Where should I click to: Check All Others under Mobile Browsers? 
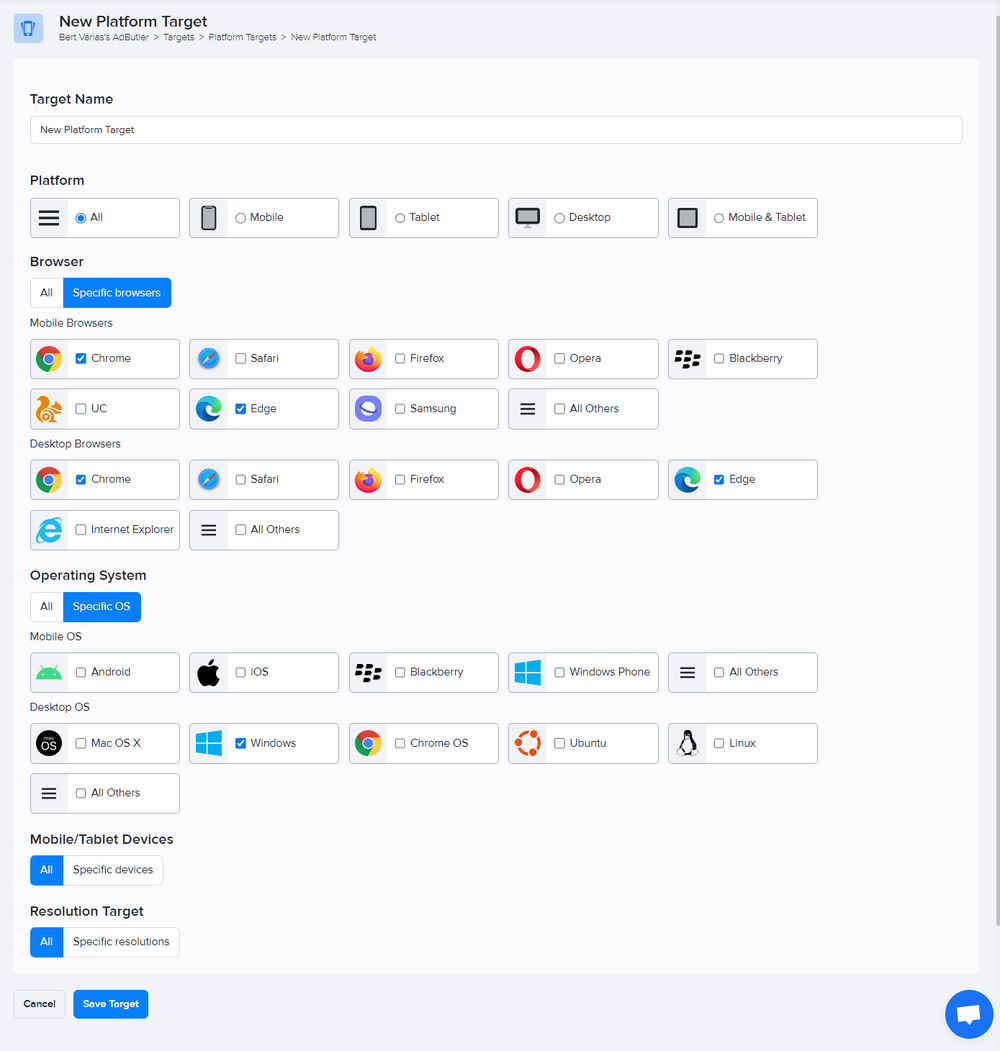click(x=559, y=409)
